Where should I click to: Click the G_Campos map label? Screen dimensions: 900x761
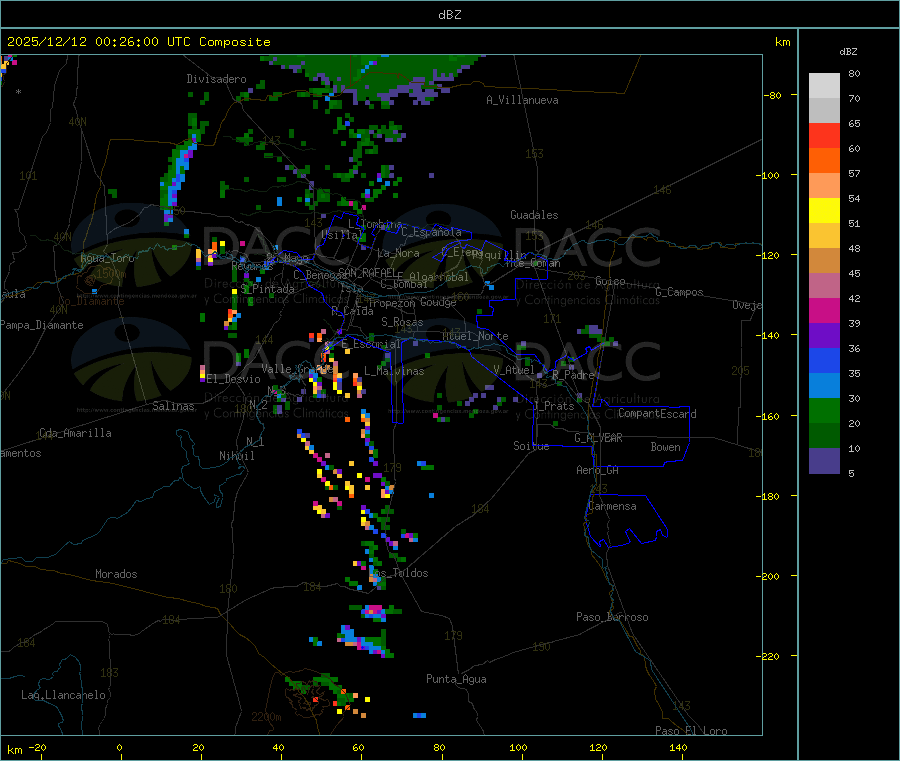coord(680,292)
